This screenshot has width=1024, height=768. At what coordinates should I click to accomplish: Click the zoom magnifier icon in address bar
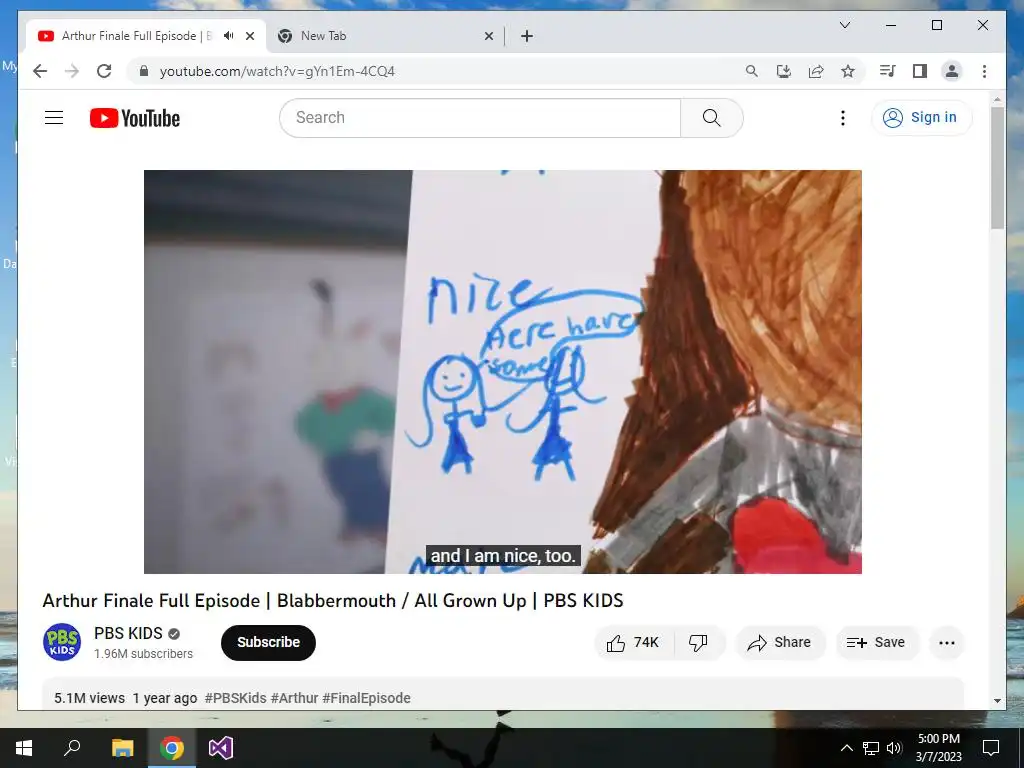click(x=752, y=71)
